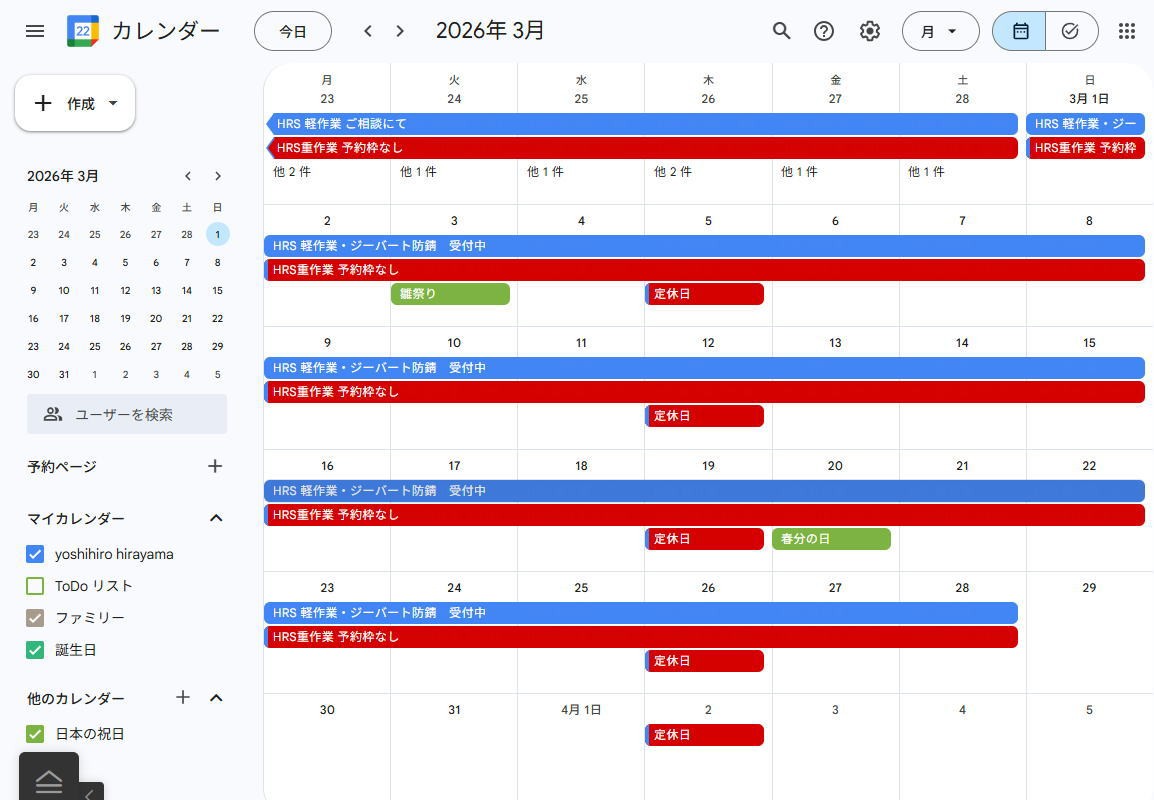This screenshot has height=800, width=1154.
Task: Open the settings gear menu
Action: 870,31
